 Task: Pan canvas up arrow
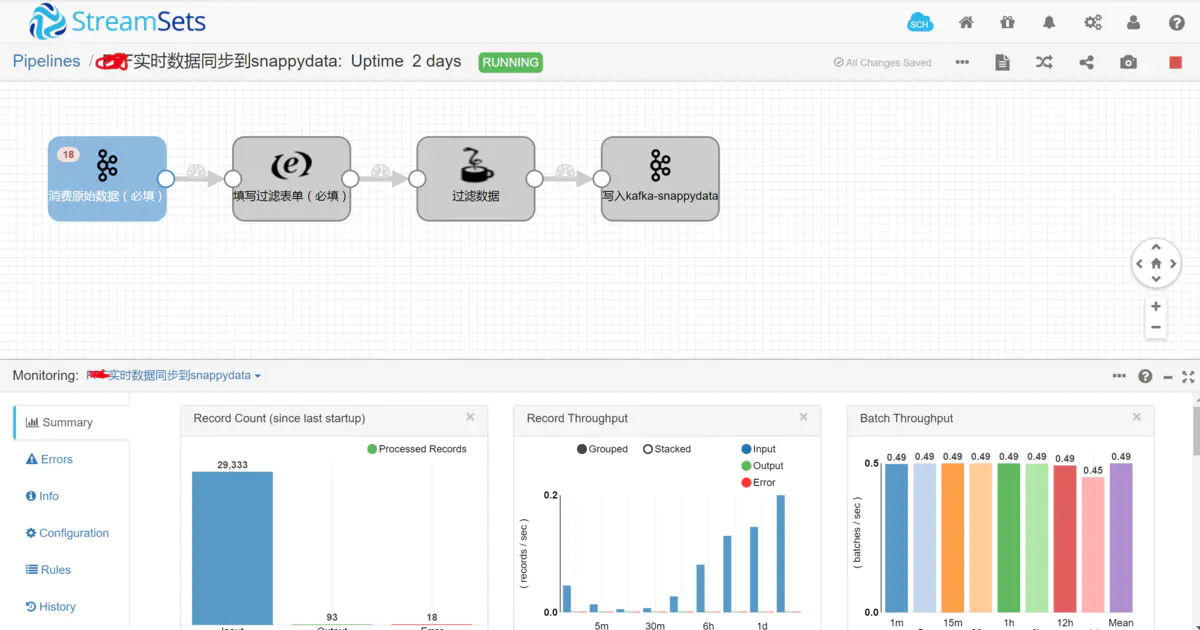[x=1156, y=247]
